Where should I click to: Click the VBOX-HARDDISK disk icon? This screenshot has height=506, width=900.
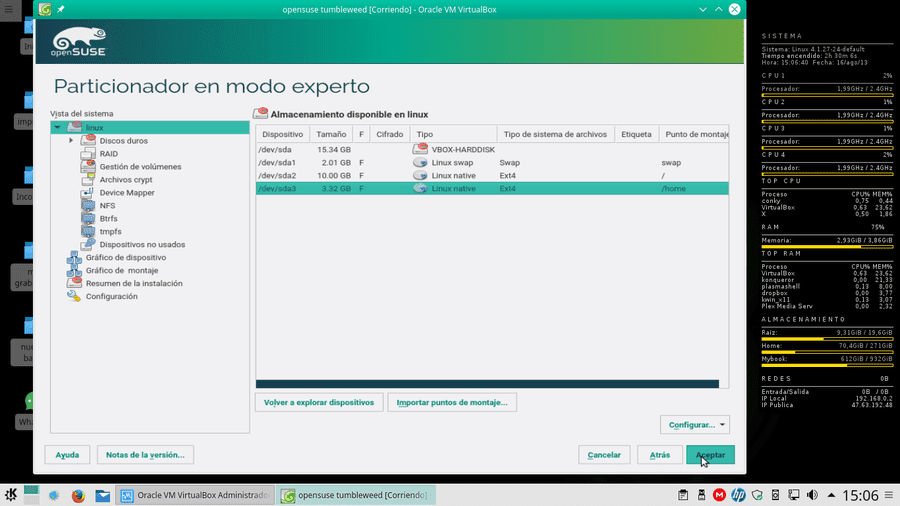[420, 149]
